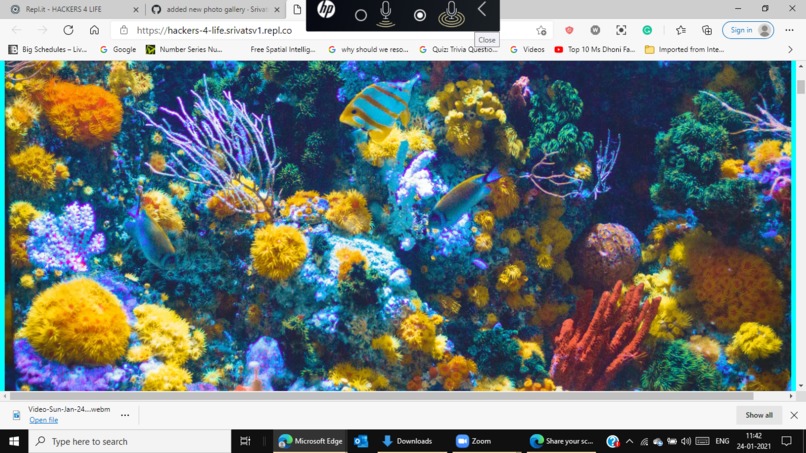This screenshot has width=806, height=453.
Task: Open Task View on the taskbar
Action: click(x=245, y=441)
